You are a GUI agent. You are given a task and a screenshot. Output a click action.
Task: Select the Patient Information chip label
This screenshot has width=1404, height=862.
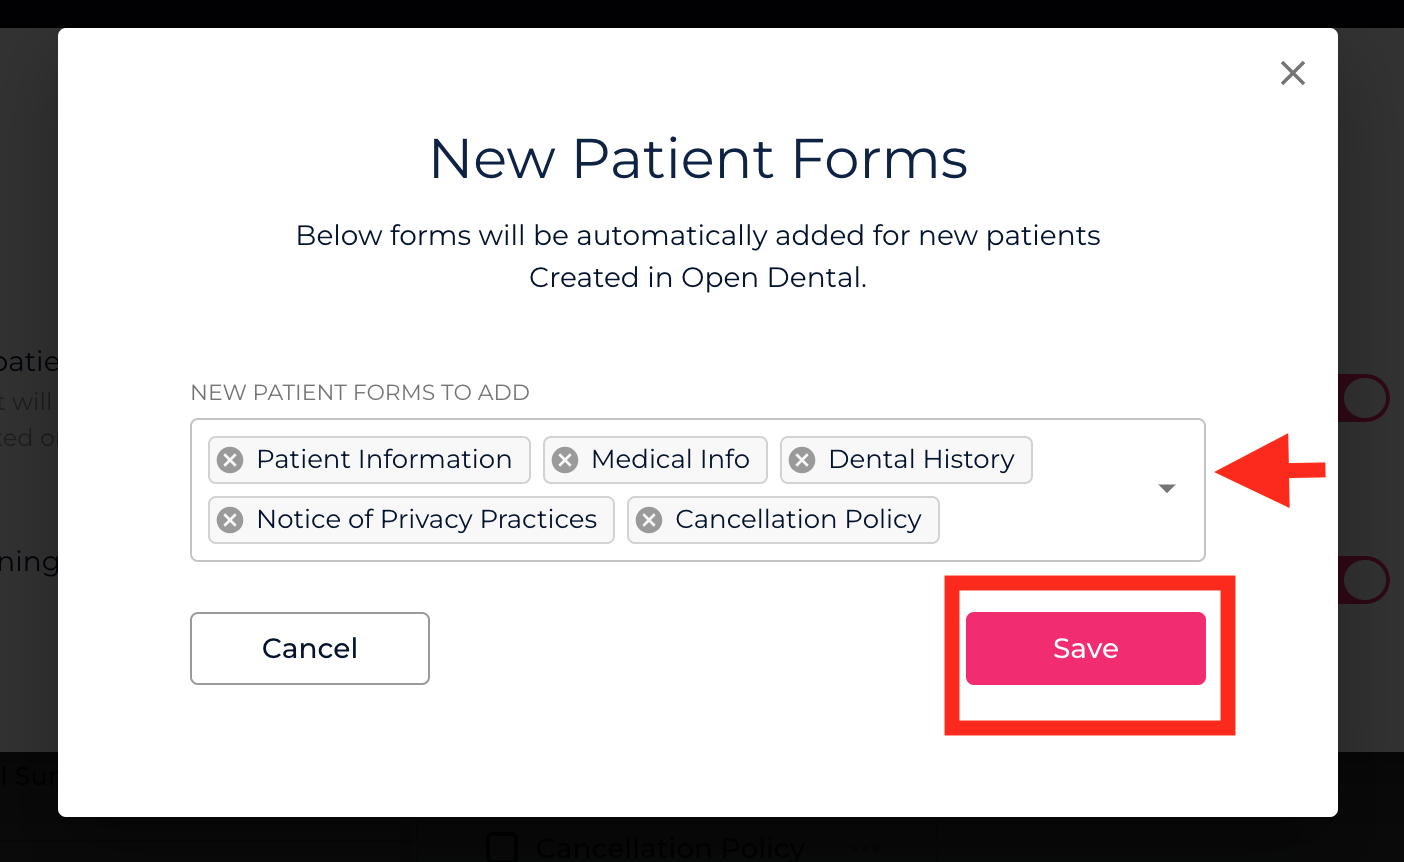tap(384, 460)
